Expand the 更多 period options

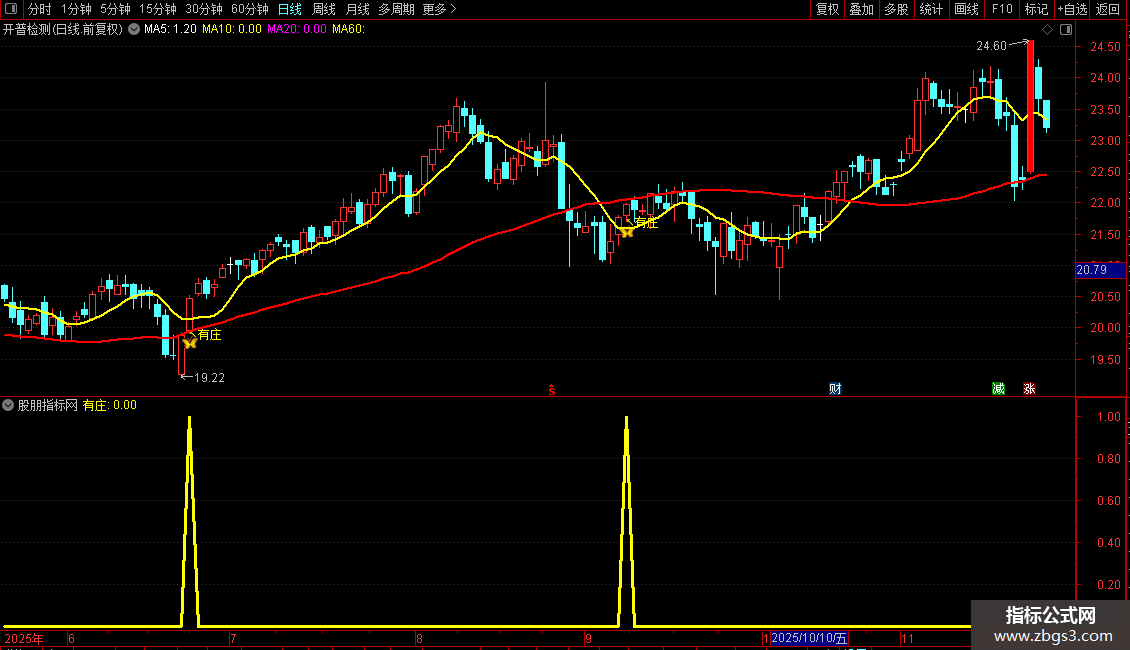tap(439, 9)
